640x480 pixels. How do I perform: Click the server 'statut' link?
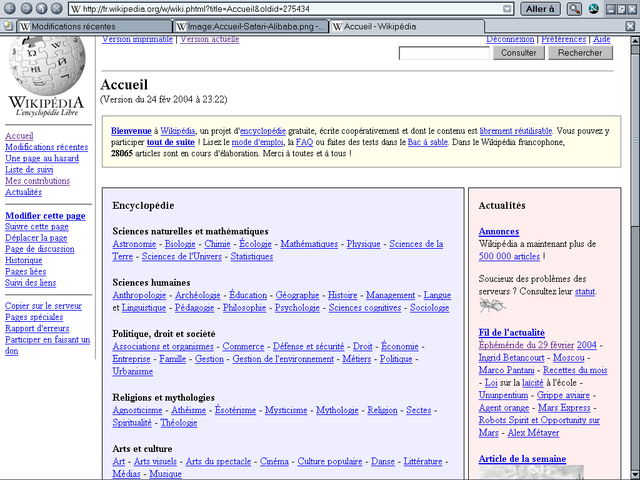click(585, 292)
